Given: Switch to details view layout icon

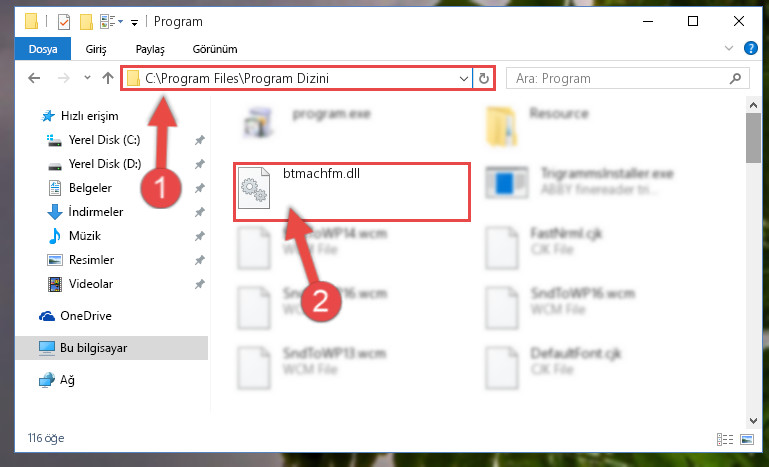Looking at the screenshot, I should 724,439.
